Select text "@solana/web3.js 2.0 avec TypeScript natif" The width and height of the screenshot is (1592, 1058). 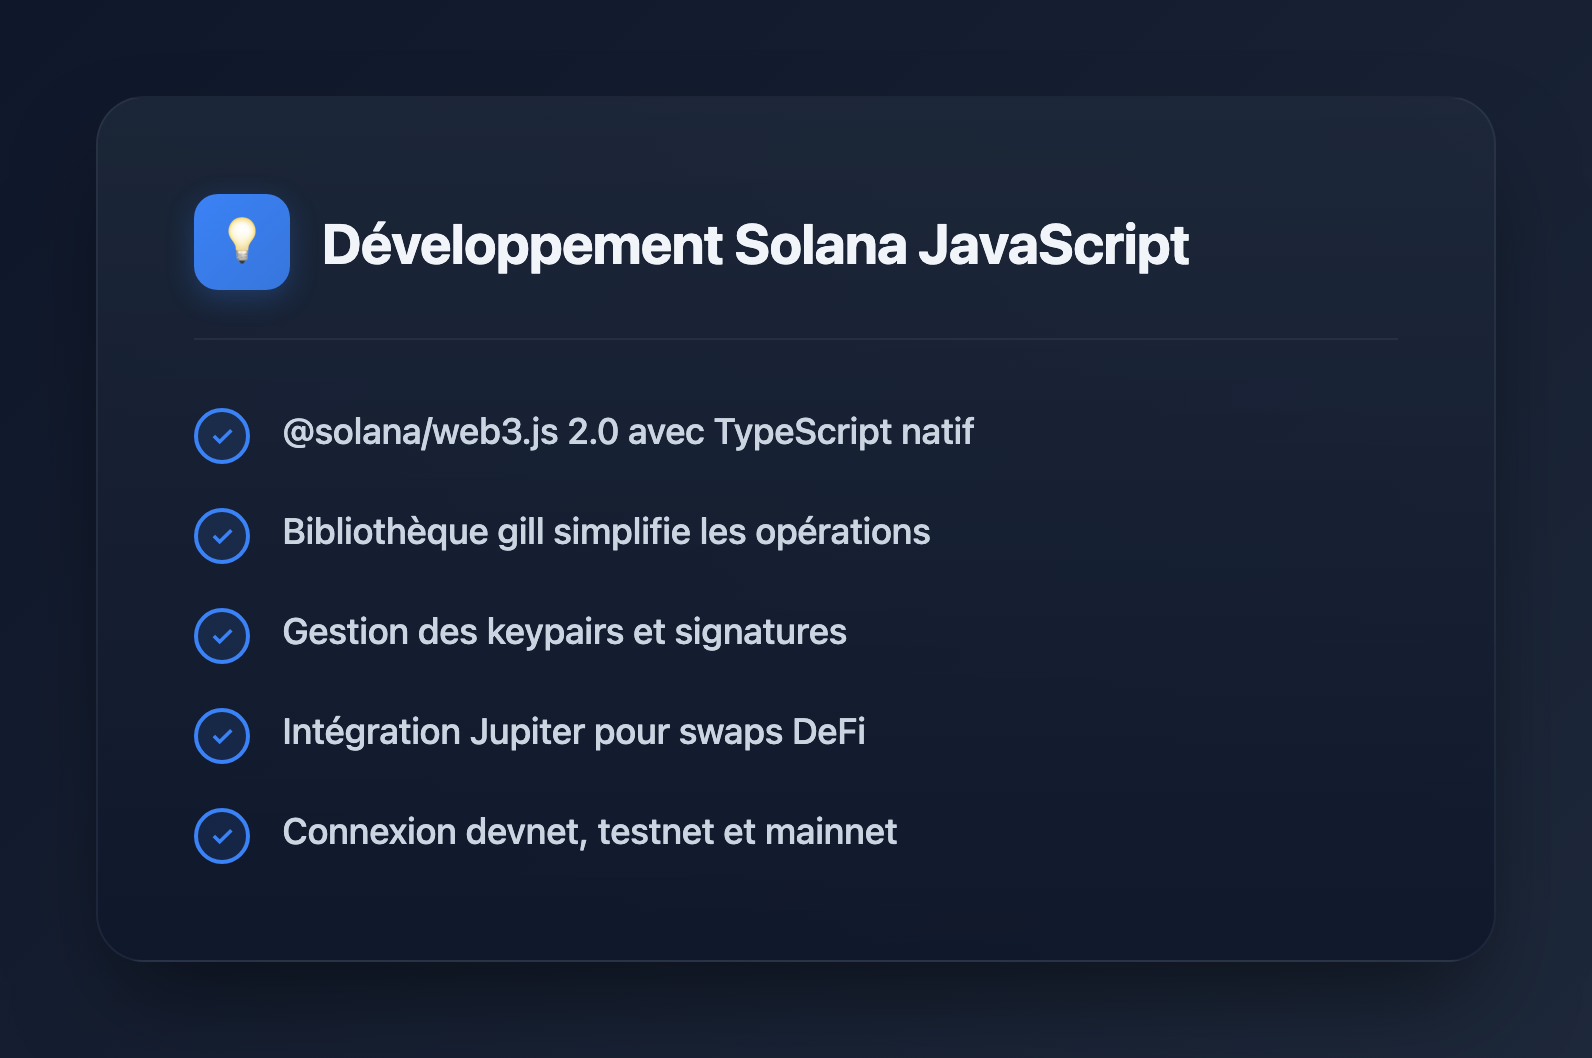628,432
